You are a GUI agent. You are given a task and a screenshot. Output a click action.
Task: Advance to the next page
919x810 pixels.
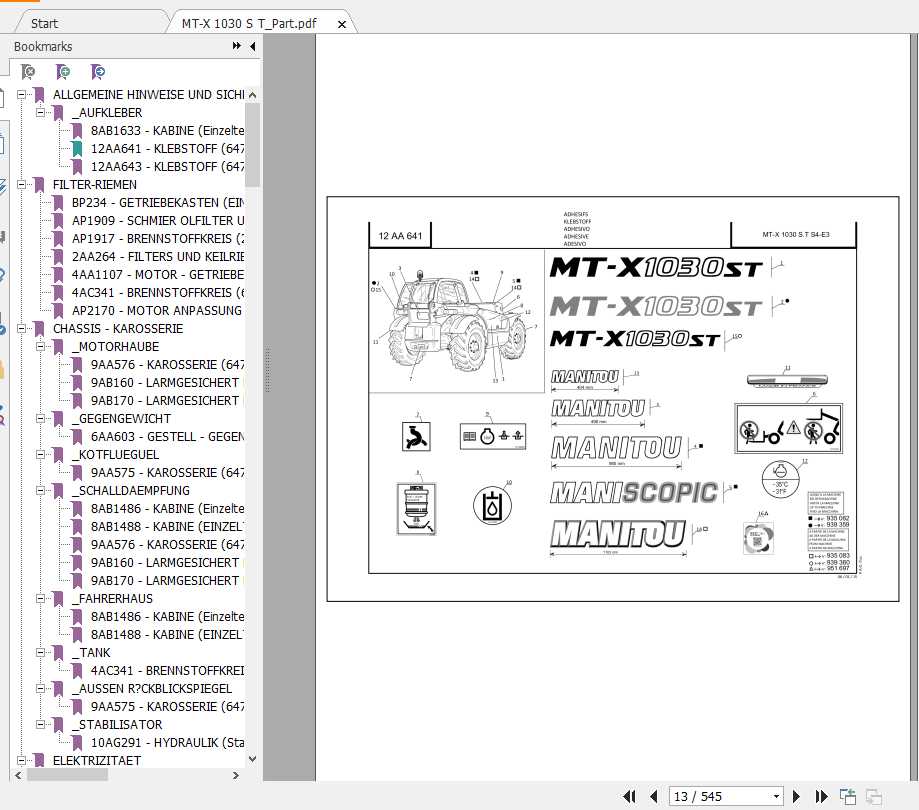click(797, 797)
